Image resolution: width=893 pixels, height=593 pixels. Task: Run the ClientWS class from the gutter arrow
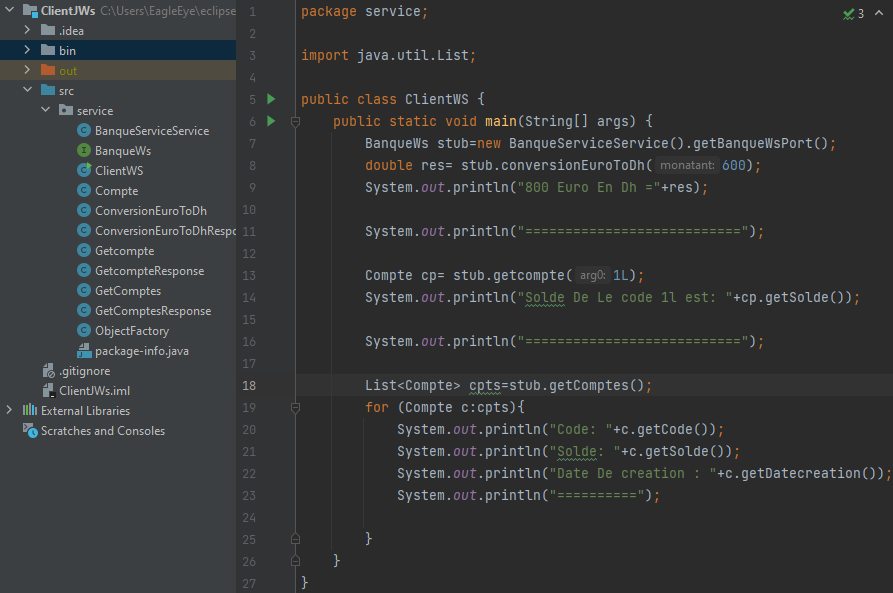271,99
